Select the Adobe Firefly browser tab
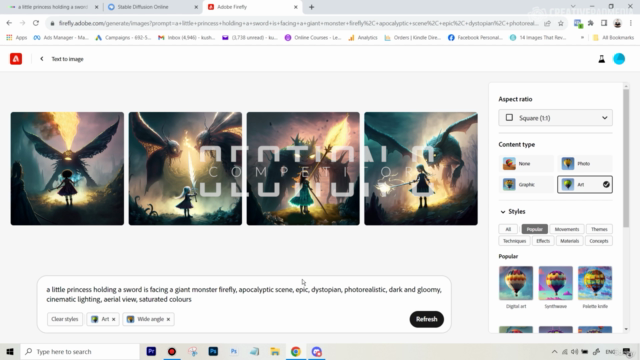This screenshot has height=360, width=640. point(252,7)
